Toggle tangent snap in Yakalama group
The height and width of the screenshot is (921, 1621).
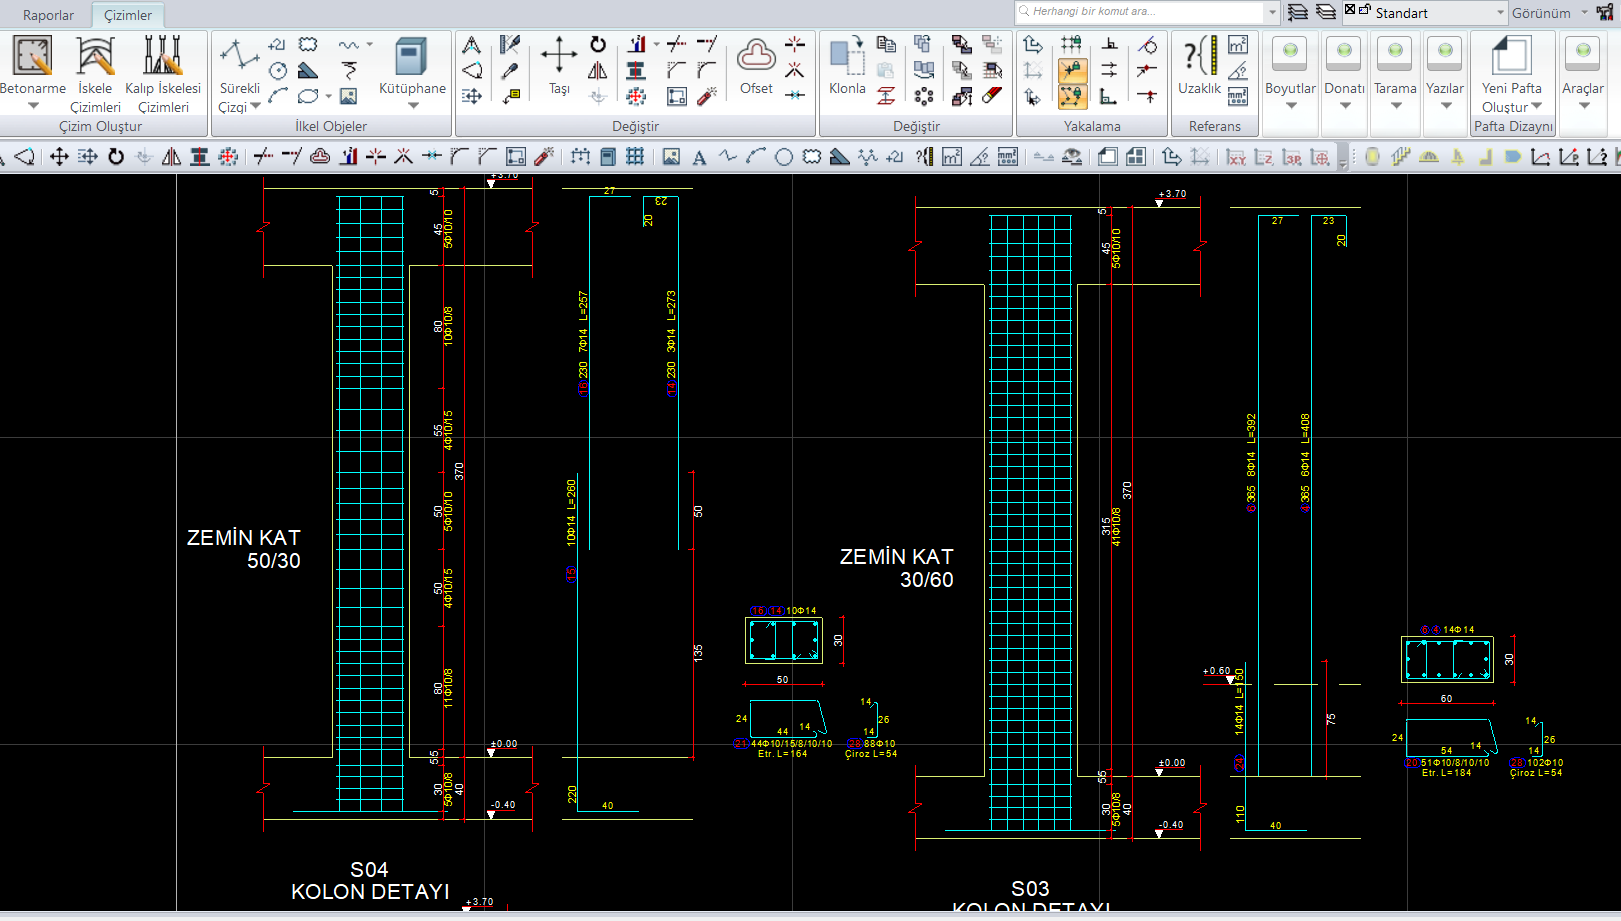coord(1147,44)
